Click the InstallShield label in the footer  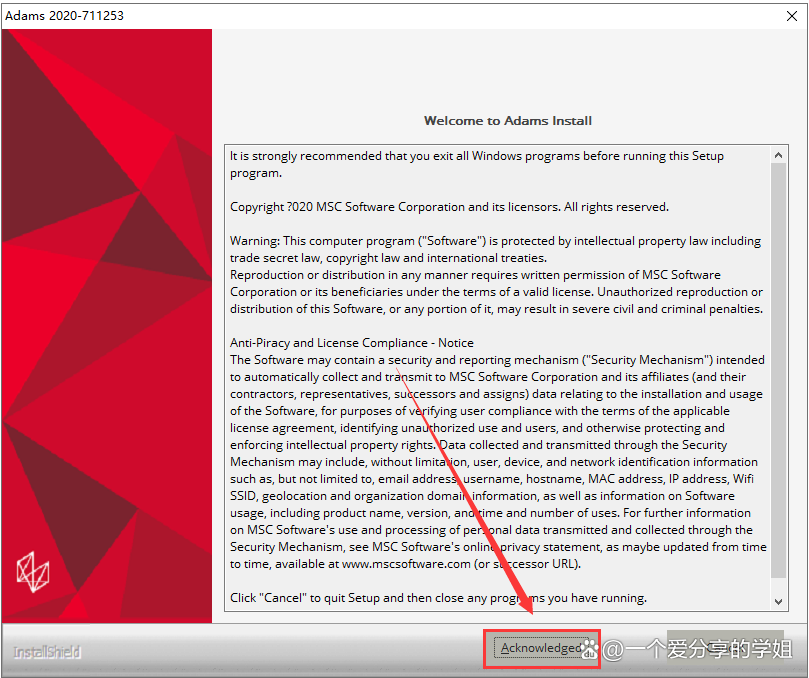47,652
